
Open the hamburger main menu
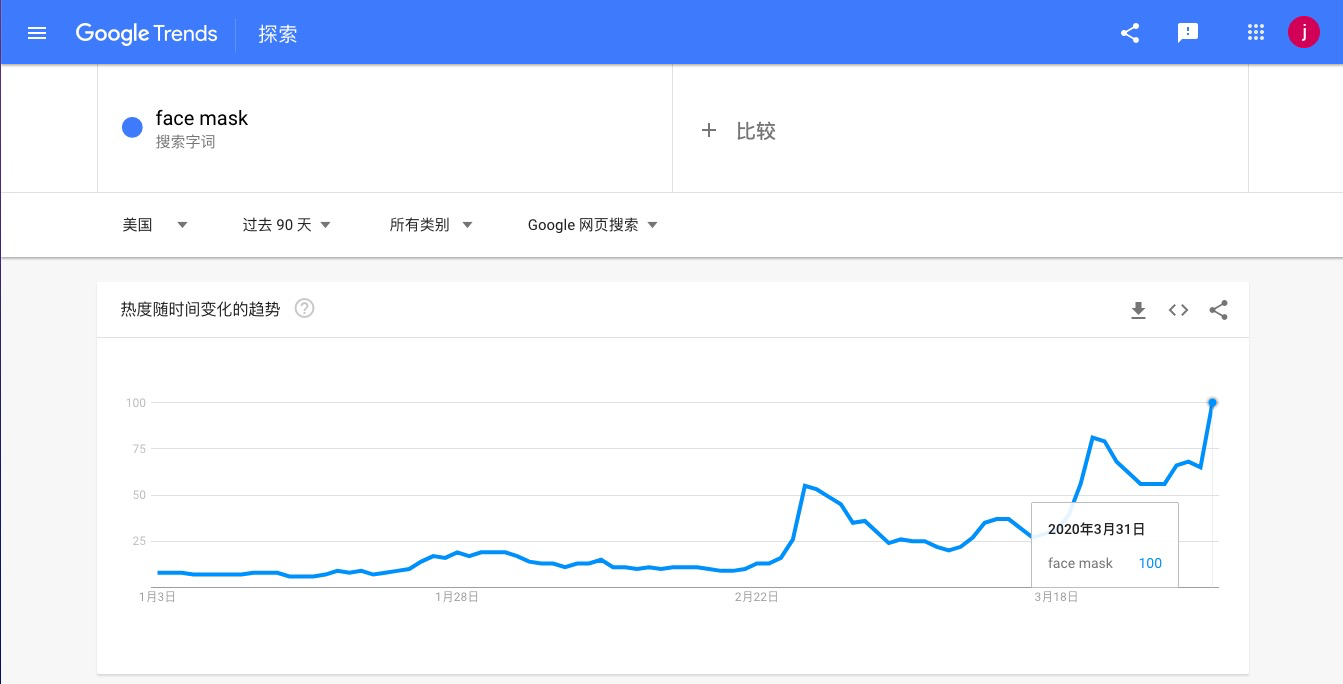pyautogui.click(x=37, y=33)
